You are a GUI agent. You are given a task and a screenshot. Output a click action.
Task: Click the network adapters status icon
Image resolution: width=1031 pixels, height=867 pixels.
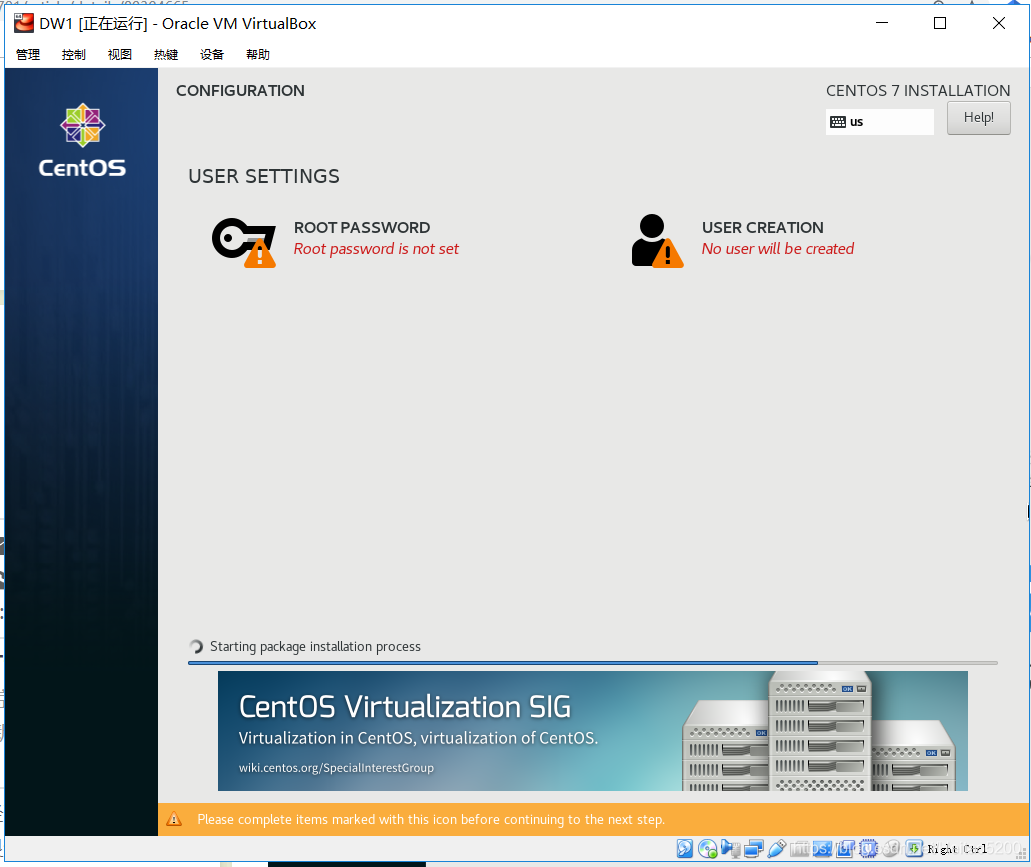[x=754, y=849]
